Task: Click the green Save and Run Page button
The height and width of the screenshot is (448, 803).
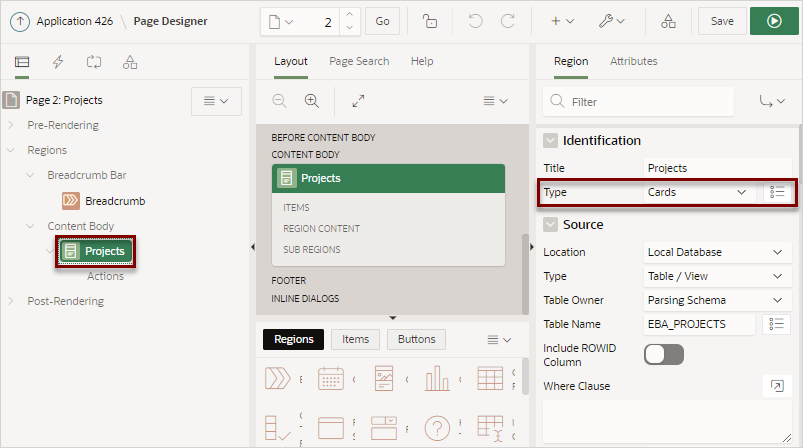Action: (774, 22)
